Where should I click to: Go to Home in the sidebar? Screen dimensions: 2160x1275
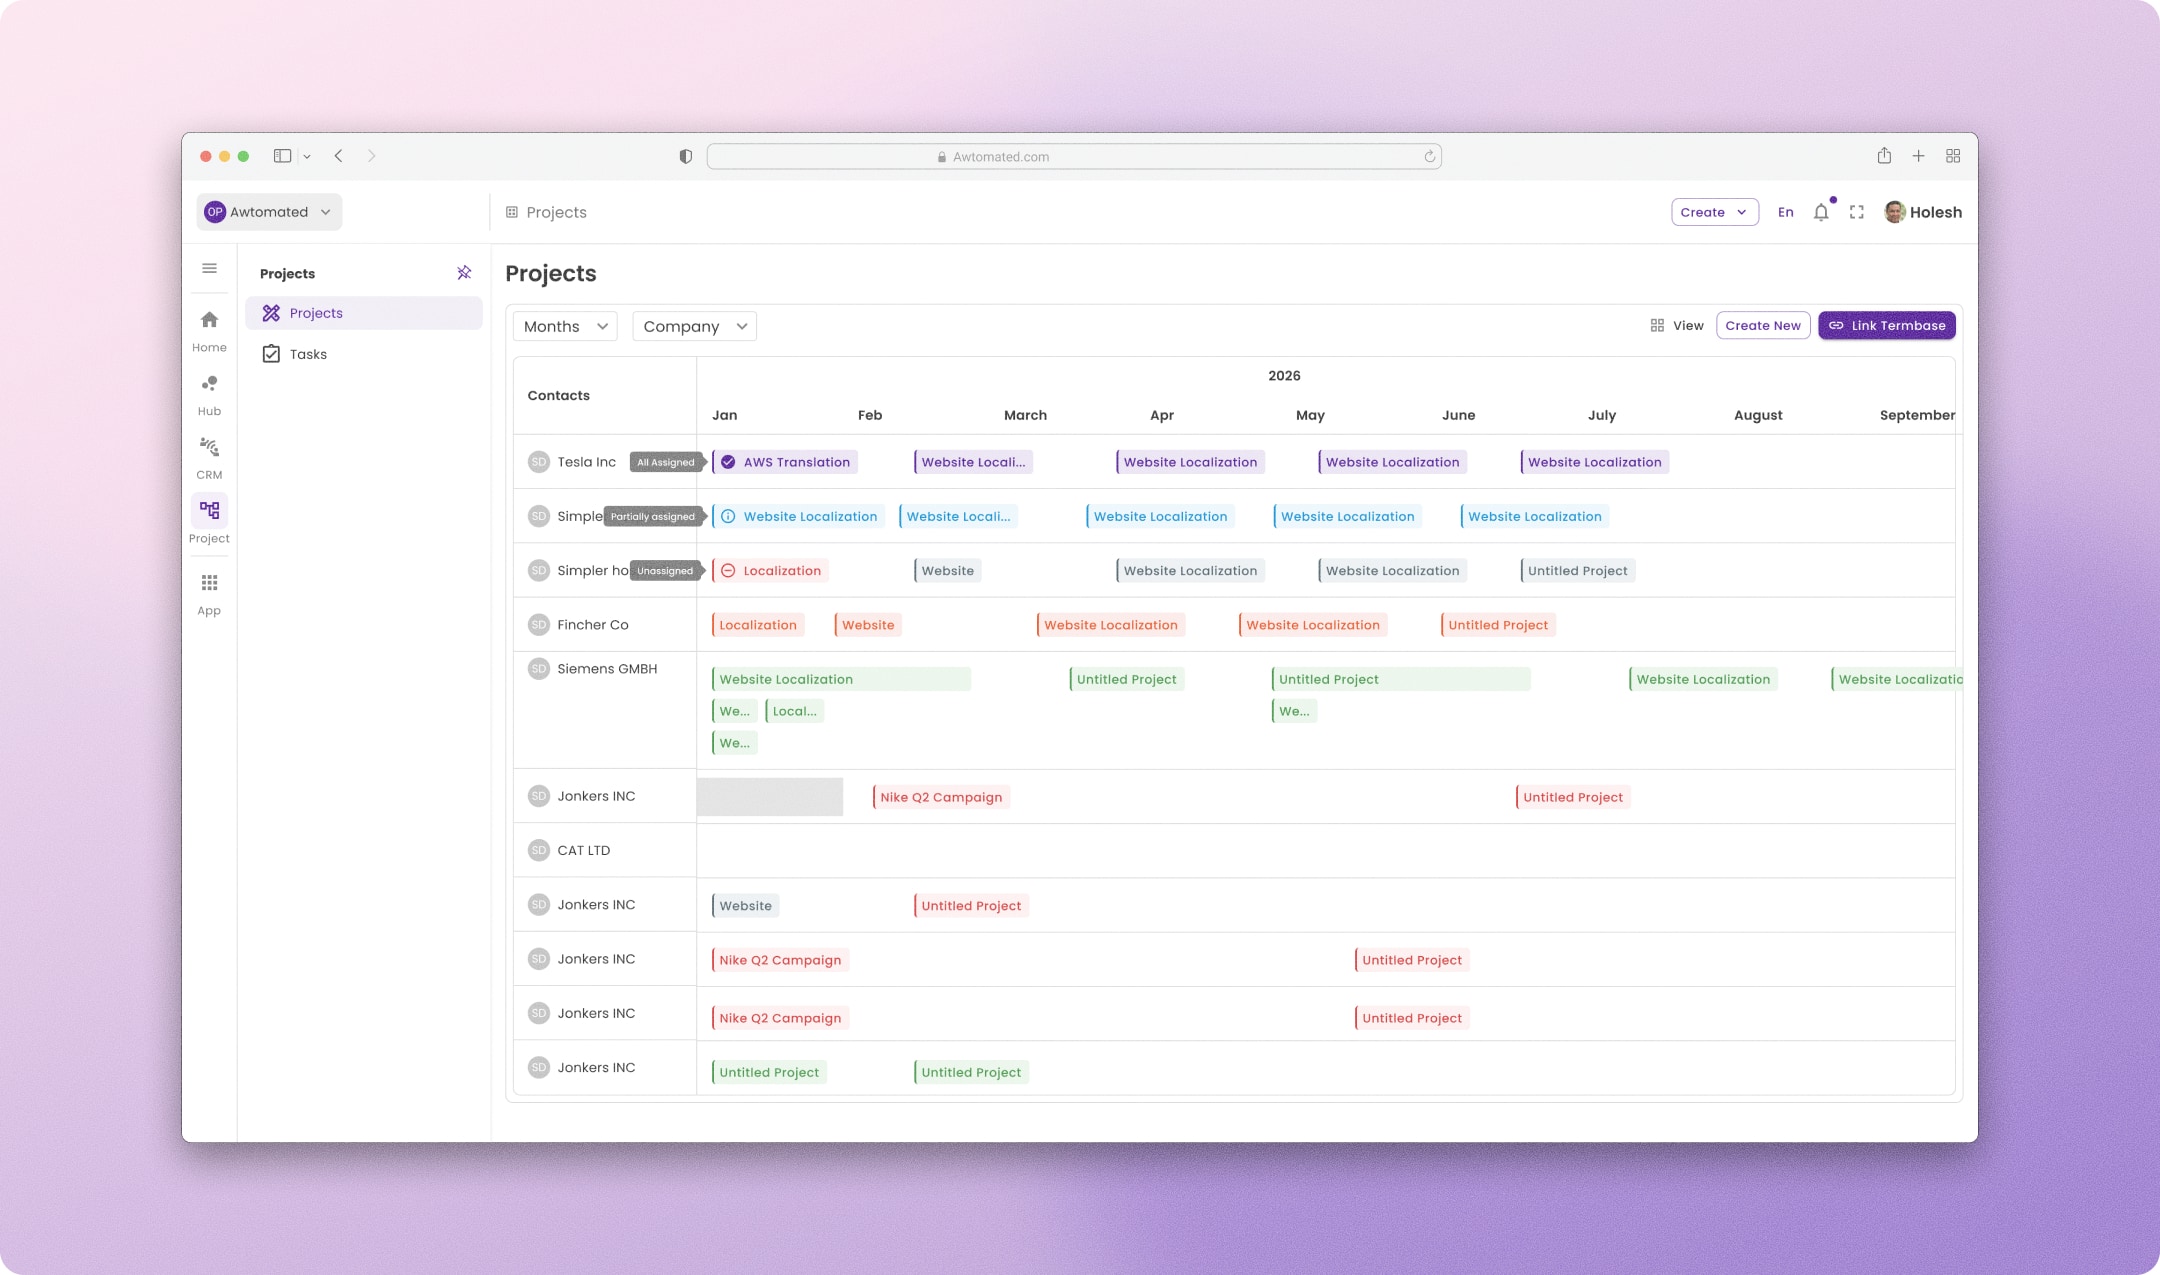(x=209, y=331)
